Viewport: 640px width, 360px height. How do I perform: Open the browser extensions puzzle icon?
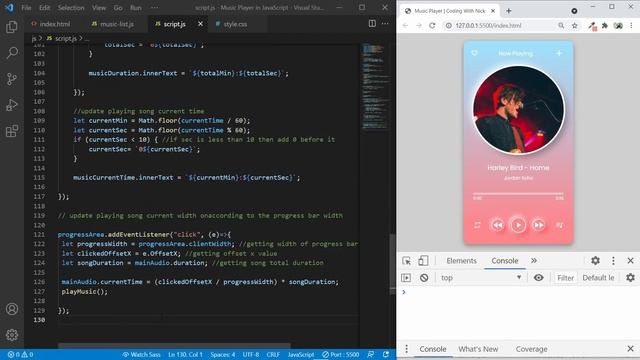(x=605, y=25)
